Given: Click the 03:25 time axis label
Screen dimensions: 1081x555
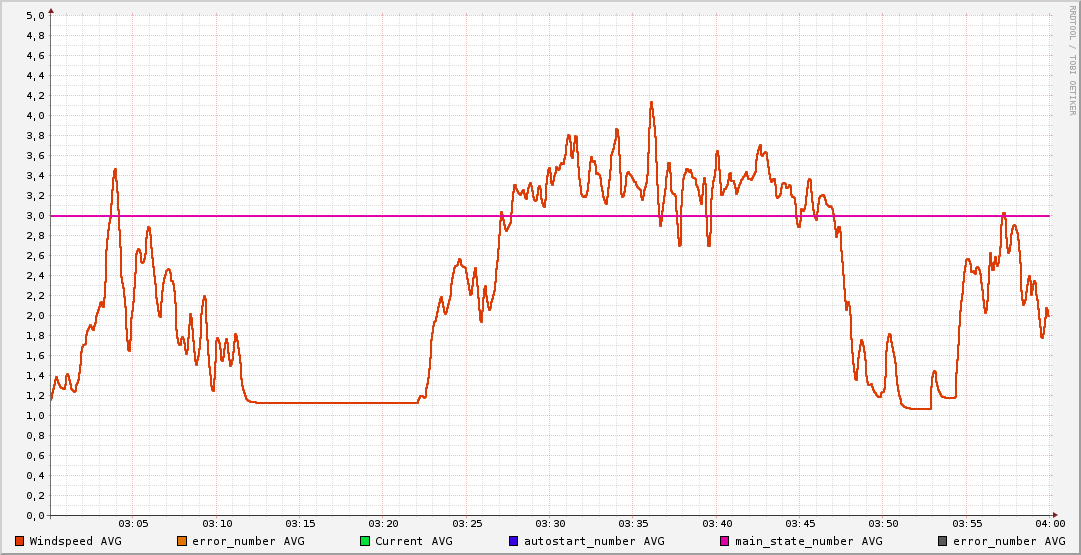Looking at the screenshot, I should [x=467, y=525].
